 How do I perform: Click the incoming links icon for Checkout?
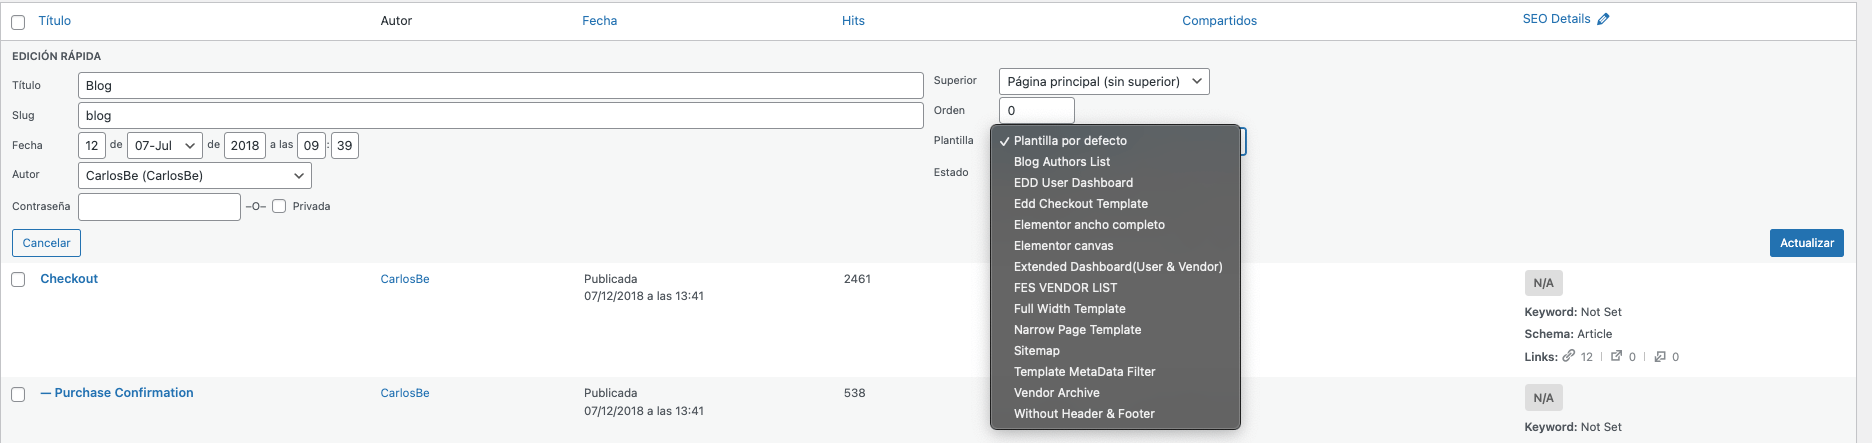tap(1660, 356)
